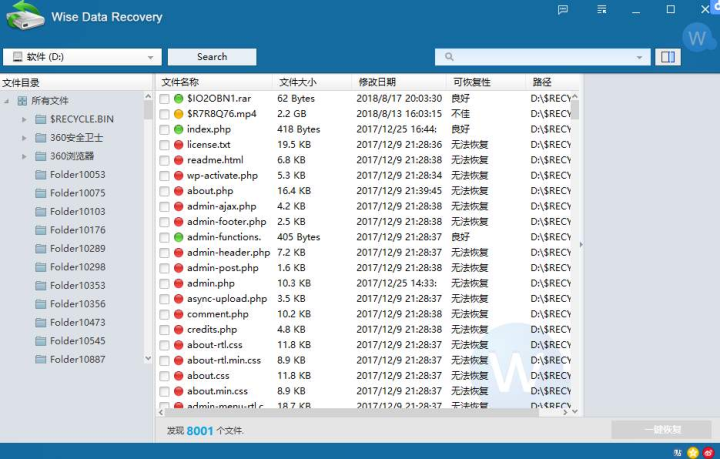Viewport: 720px width, 459px height.
Task: Open the feedback chat bubble icon
Action: pos(565,9)
